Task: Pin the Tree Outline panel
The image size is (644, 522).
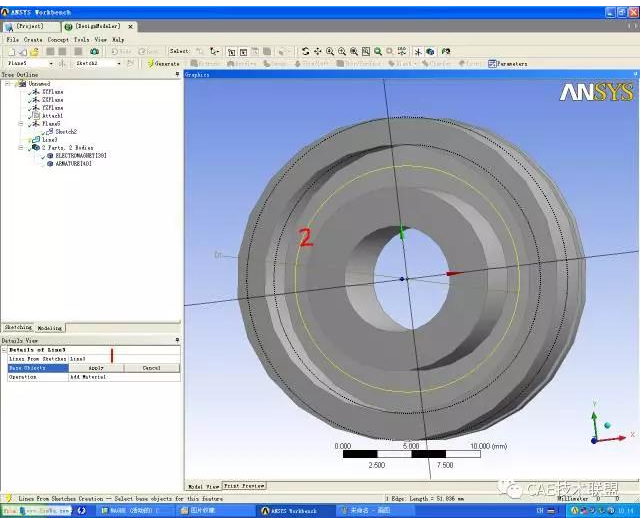Action: click(177, 74)
